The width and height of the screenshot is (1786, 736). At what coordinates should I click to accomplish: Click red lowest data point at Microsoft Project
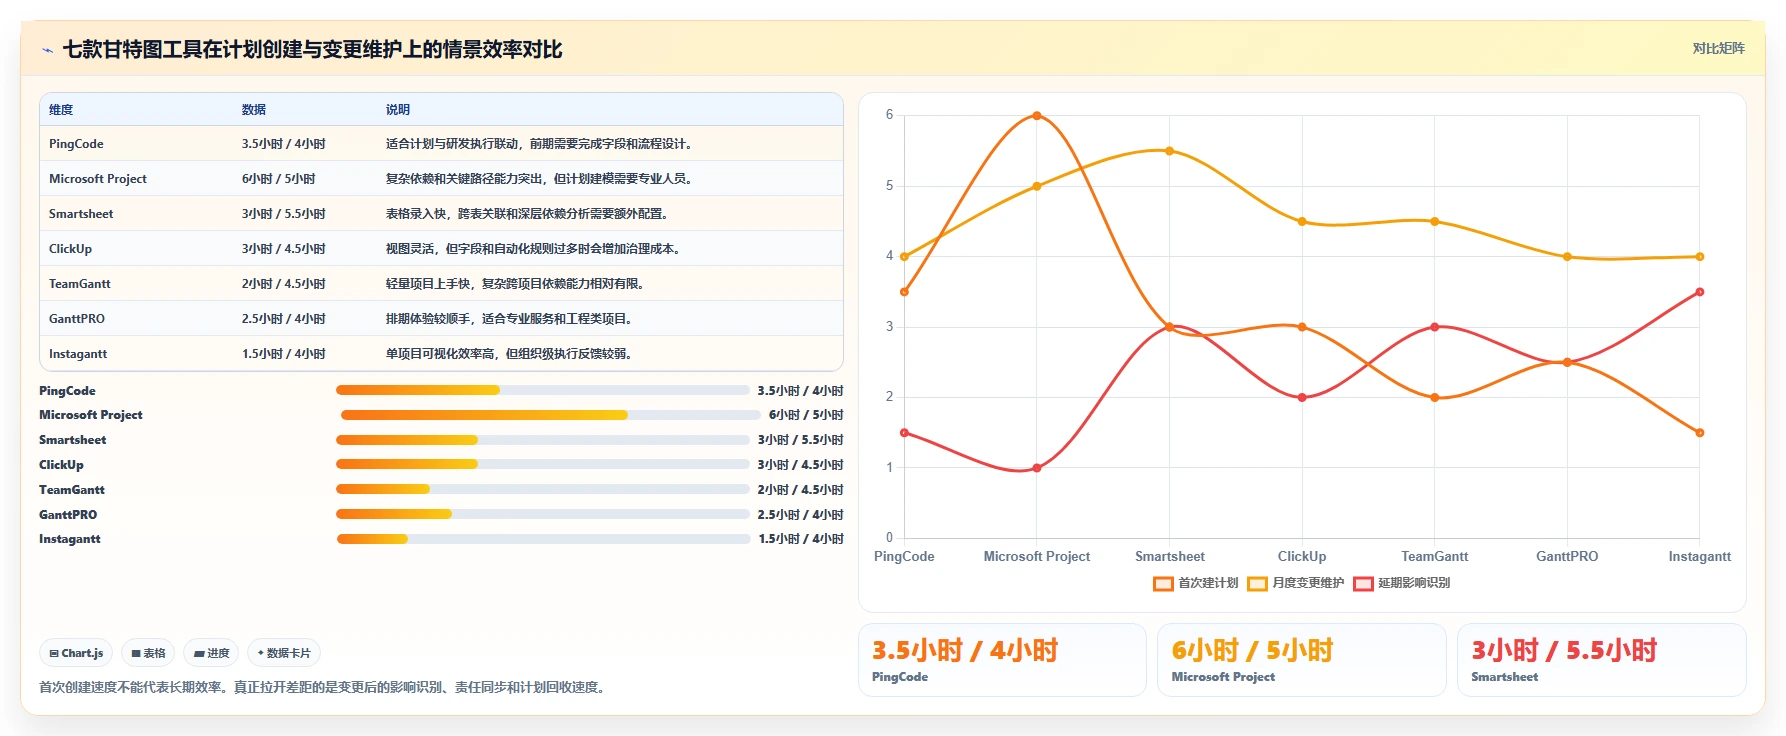coord(1037,468)
